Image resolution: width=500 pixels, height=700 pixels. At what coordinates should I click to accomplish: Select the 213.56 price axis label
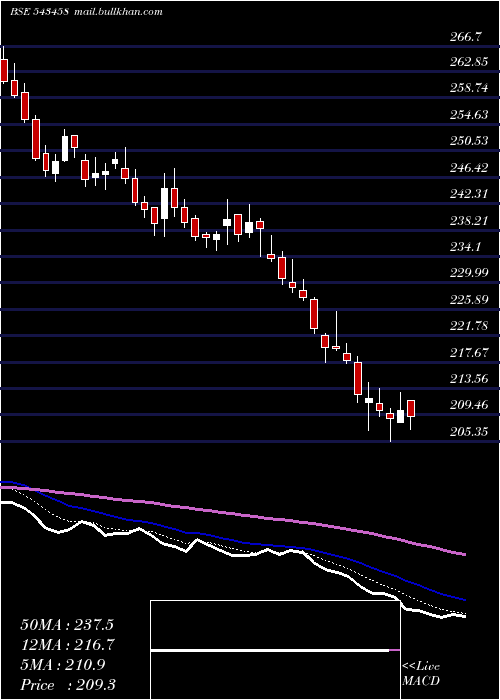(469, 379)
